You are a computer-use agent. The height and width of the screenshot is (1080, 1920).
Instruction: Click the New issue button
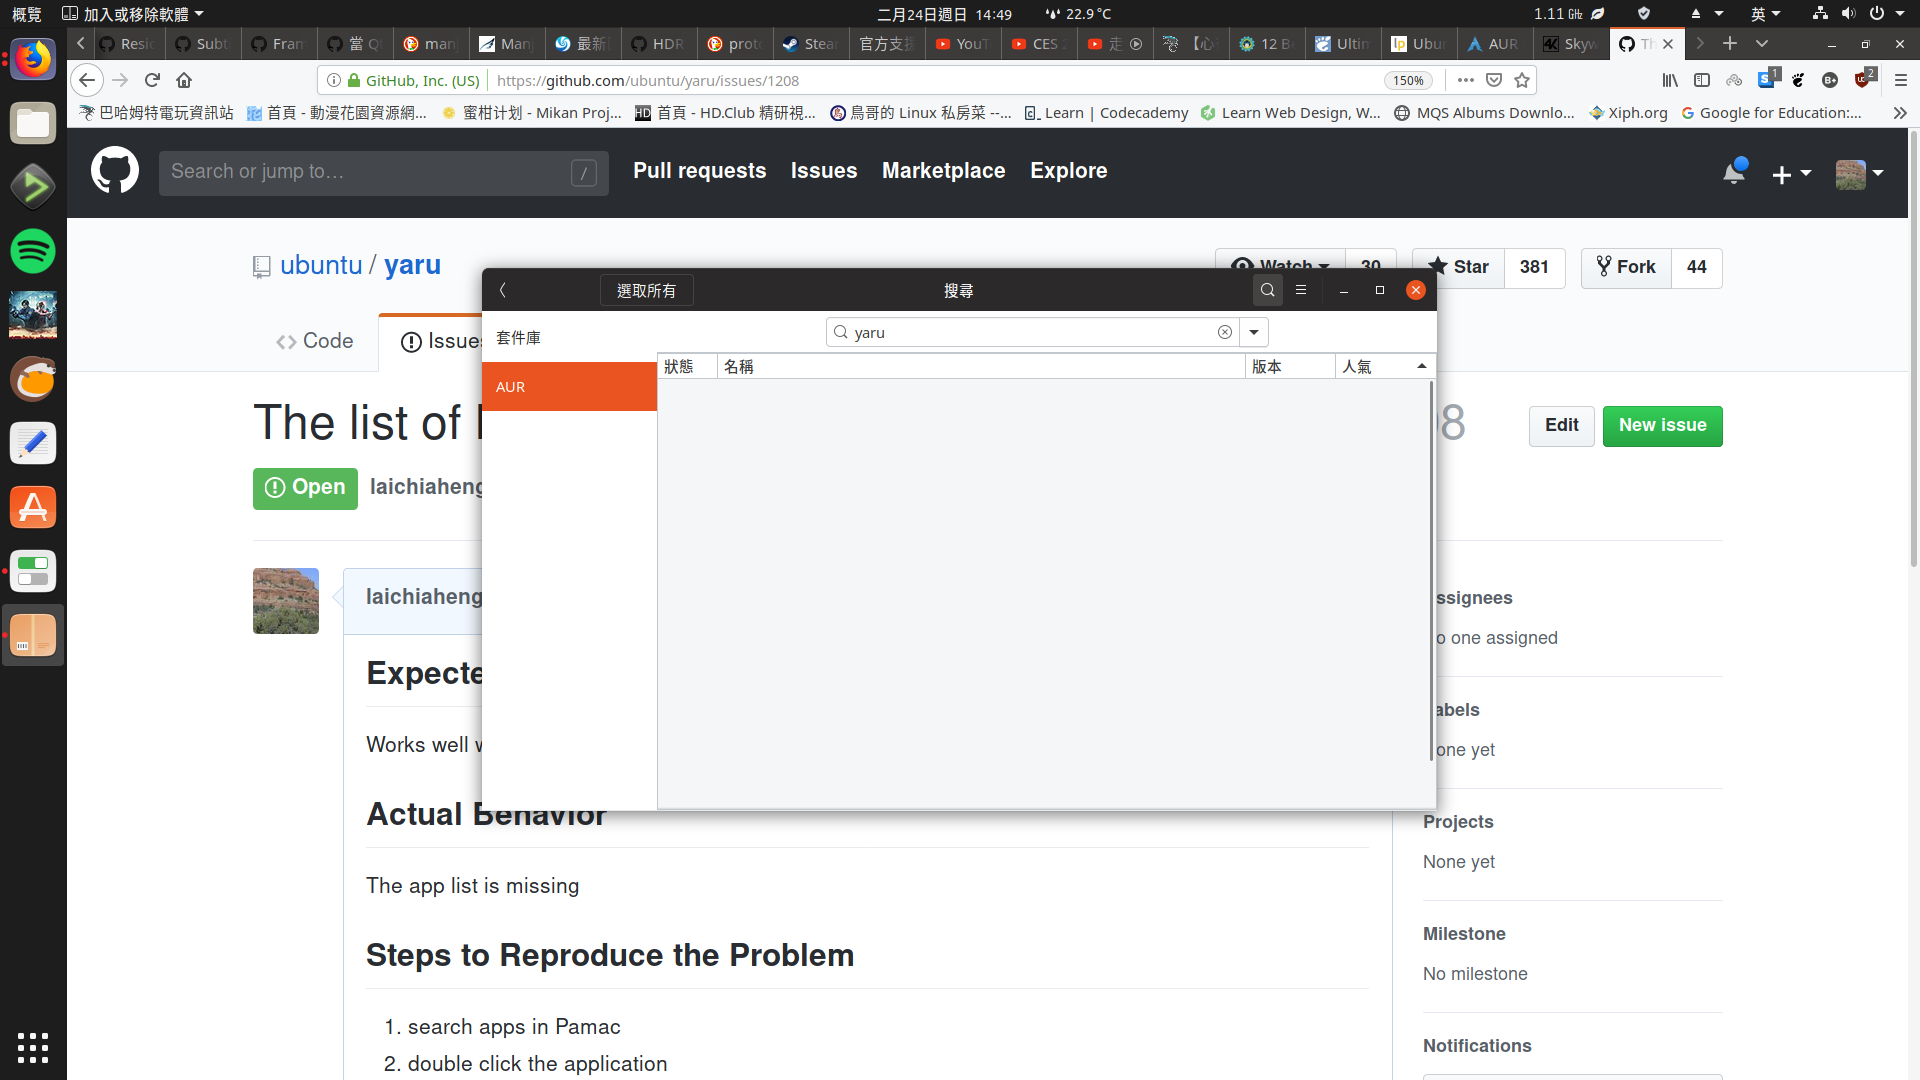tap(1662, 425)
